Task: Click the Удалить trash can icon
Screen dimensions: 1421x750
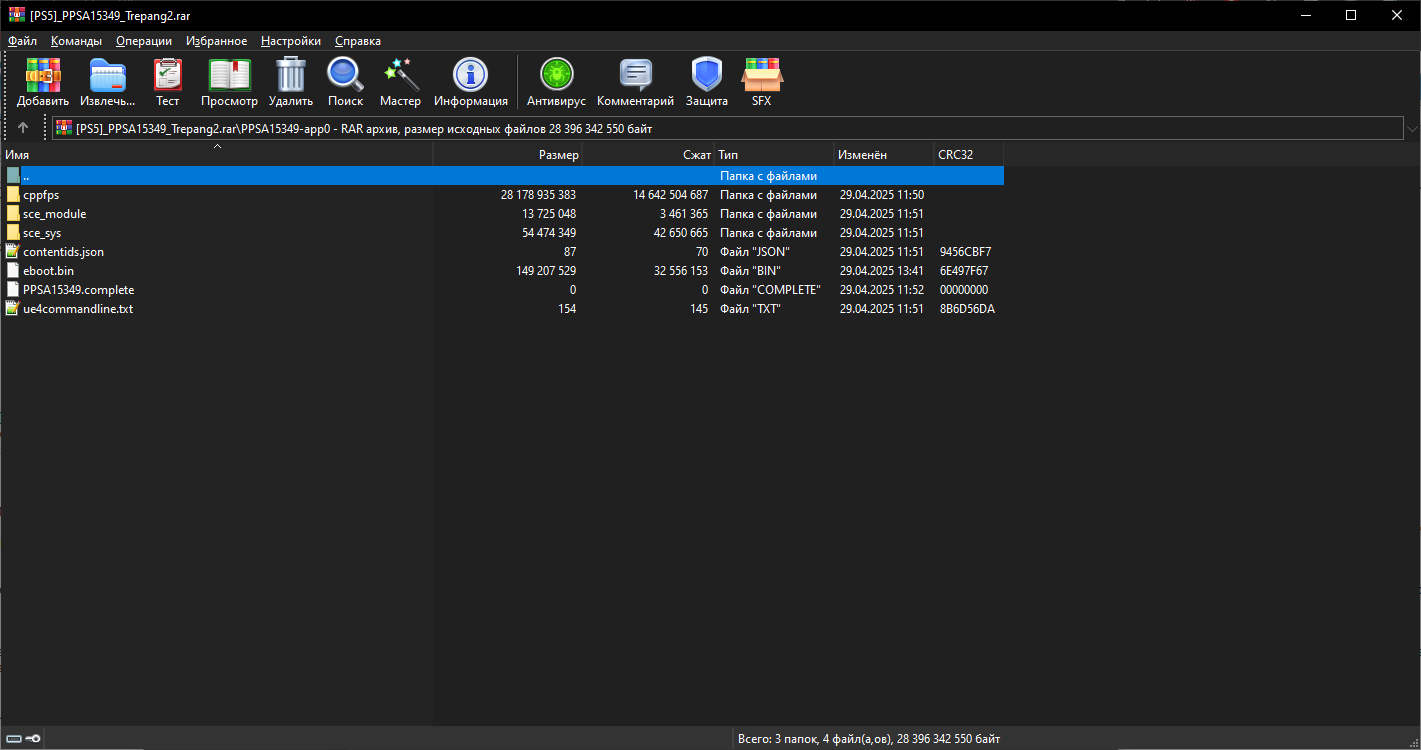Action: [290, 76]
